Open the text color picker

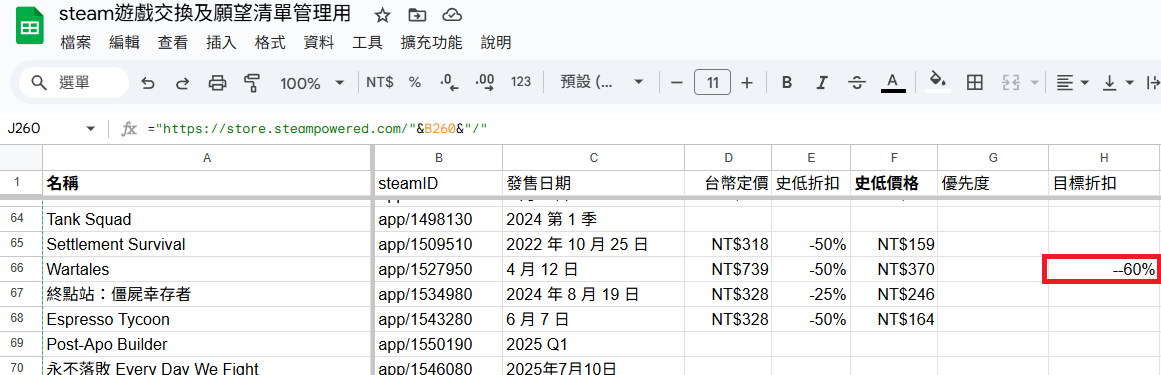(893, 82)
